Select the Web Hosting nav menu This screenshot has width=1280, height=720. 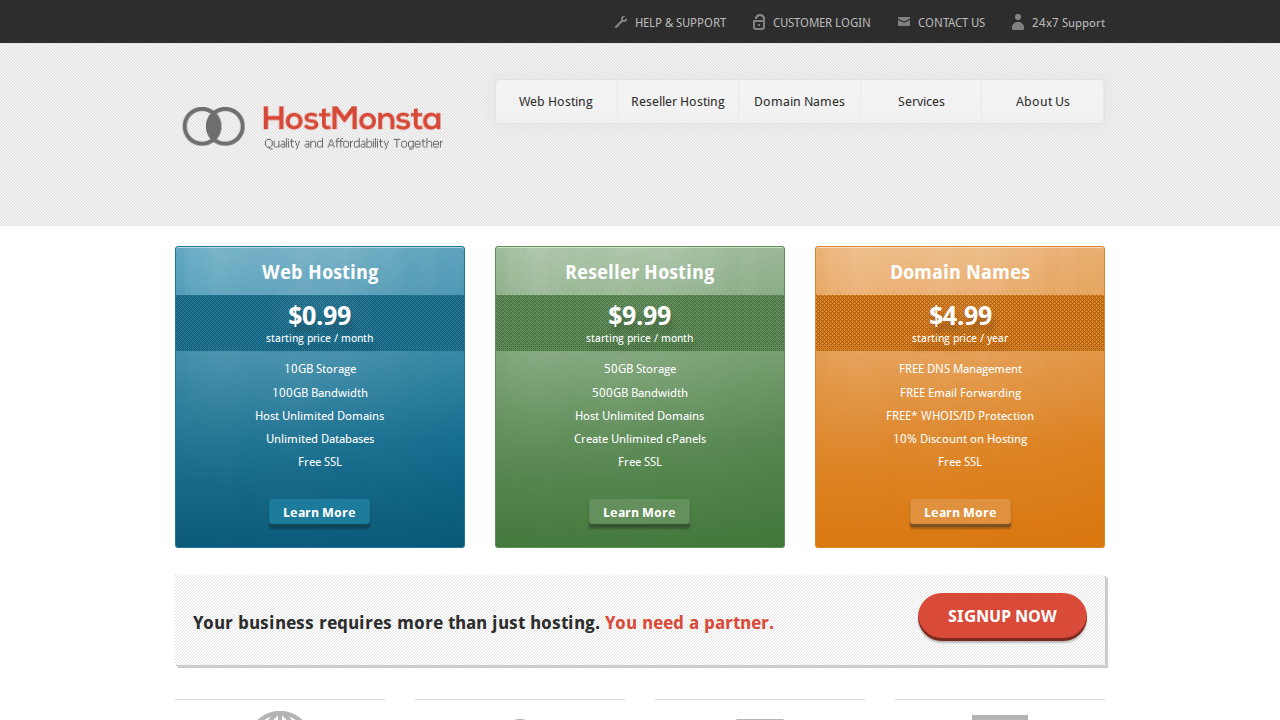coord(556,101)
